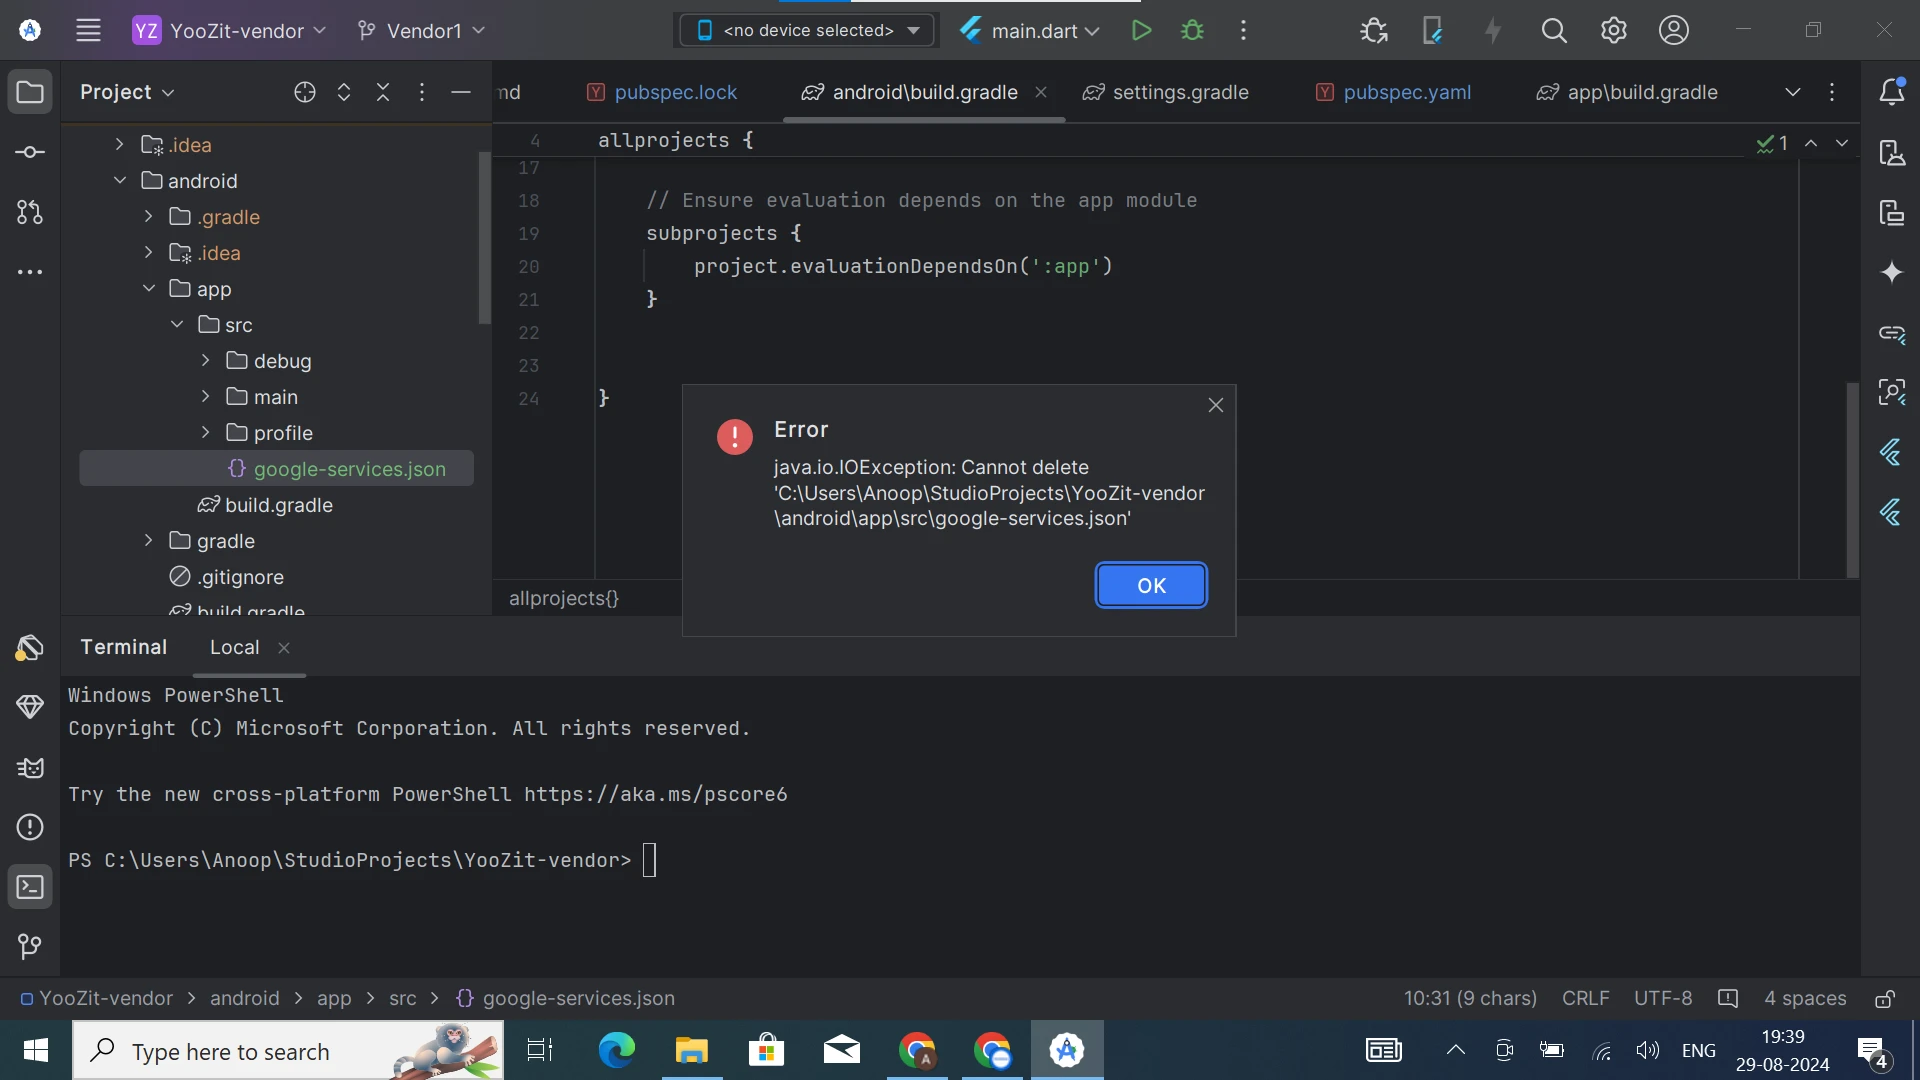Screen dimensions: 1920x1080
Task: Open the Vendor1 branch dropdown
Action: click(421, 31)
